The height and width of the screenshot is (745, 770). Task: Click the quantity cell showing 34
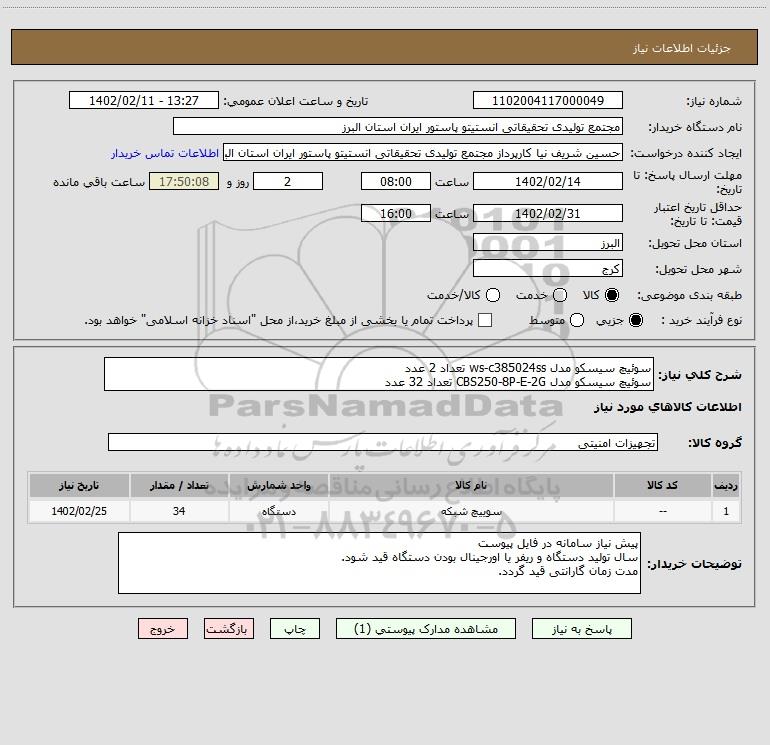pyautogui.click(x=179, y=511)
